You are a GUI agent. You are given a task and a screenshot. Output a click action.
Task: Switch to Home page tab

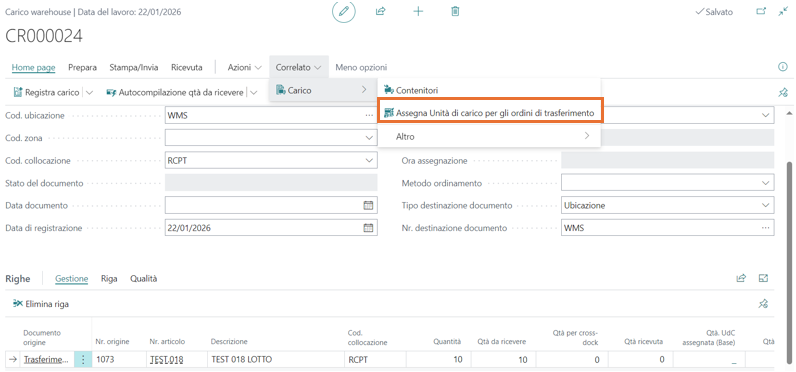[x=34, y=67]
